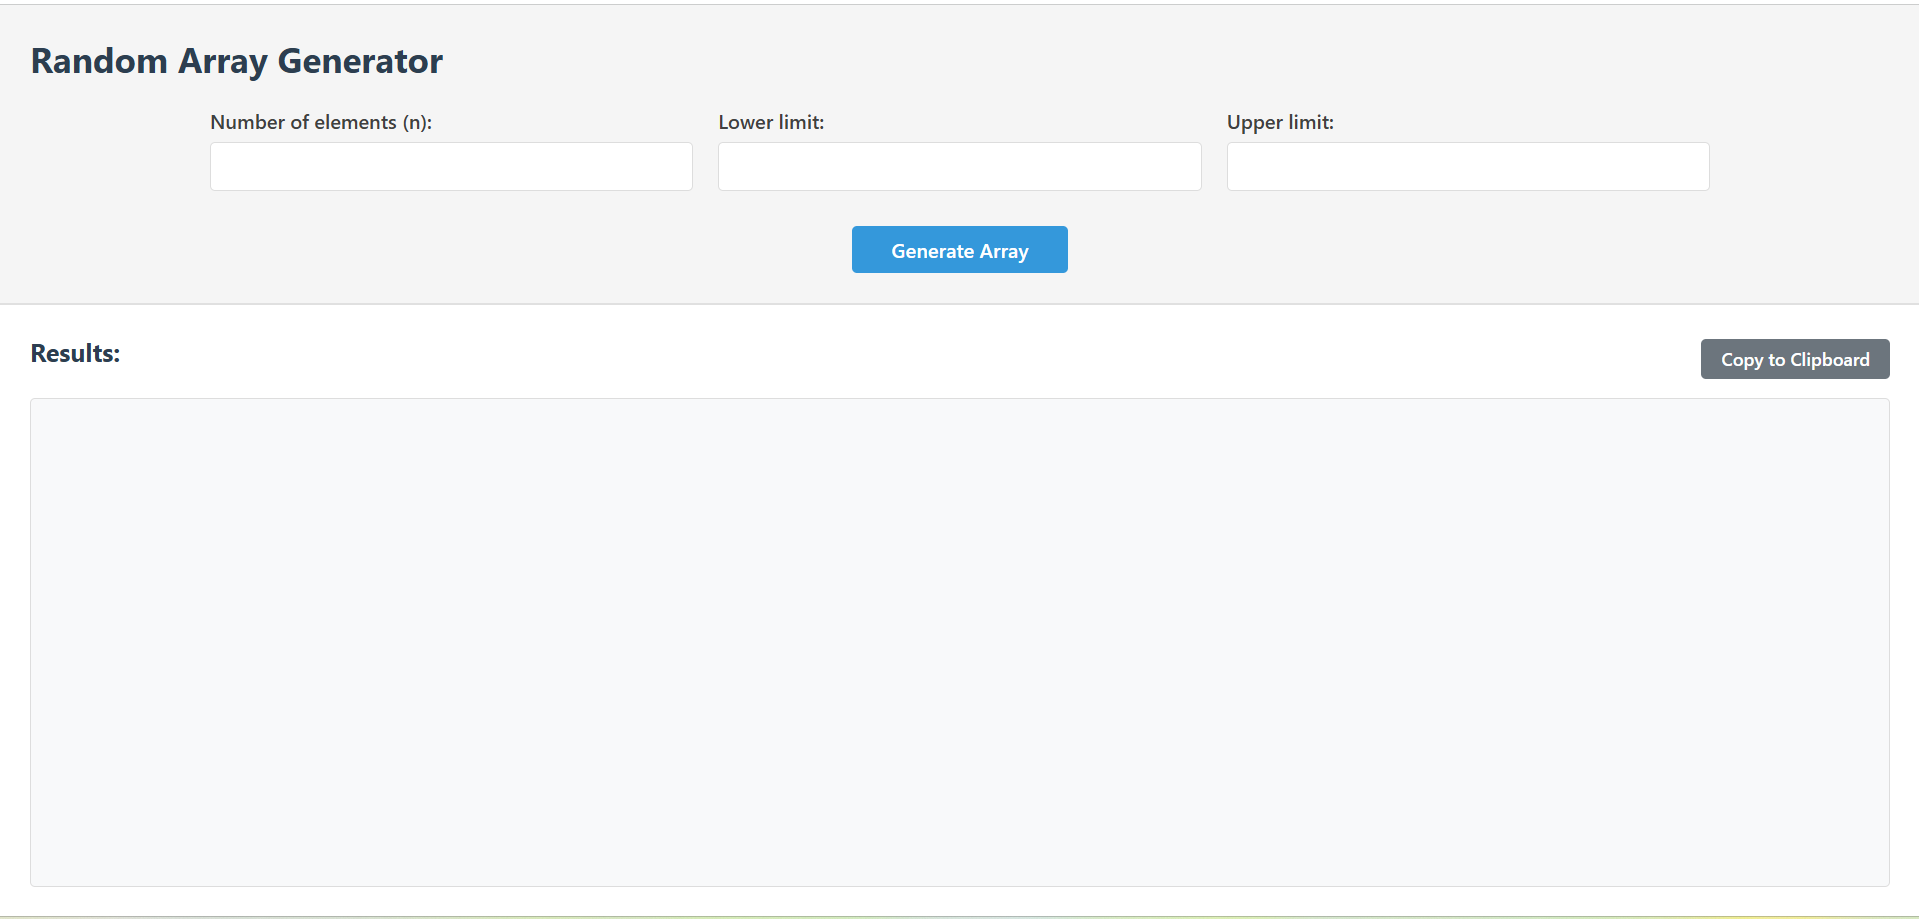Click the Lower limit label
This screenshot has width=1919, height=919.
pos(770,122)
